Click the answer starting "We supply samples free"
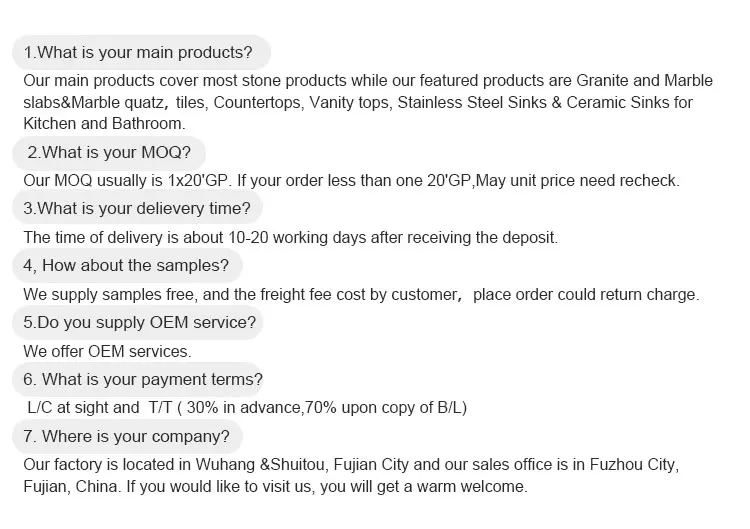750x529 pixels. [x=361, y=294]
